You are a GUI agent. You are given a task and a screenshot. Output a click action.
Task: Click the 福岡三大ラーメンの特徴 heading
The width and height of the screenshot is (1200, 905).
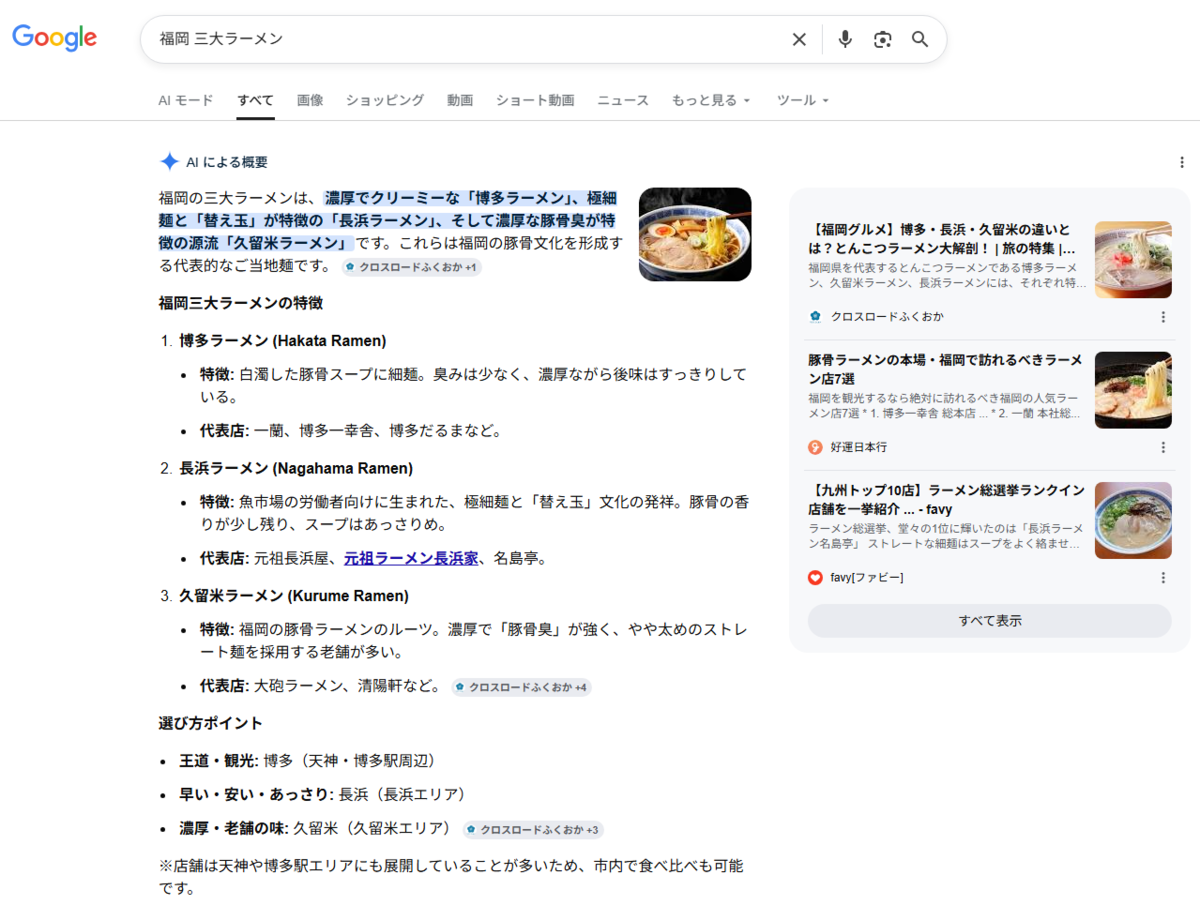tap(241, 302)
